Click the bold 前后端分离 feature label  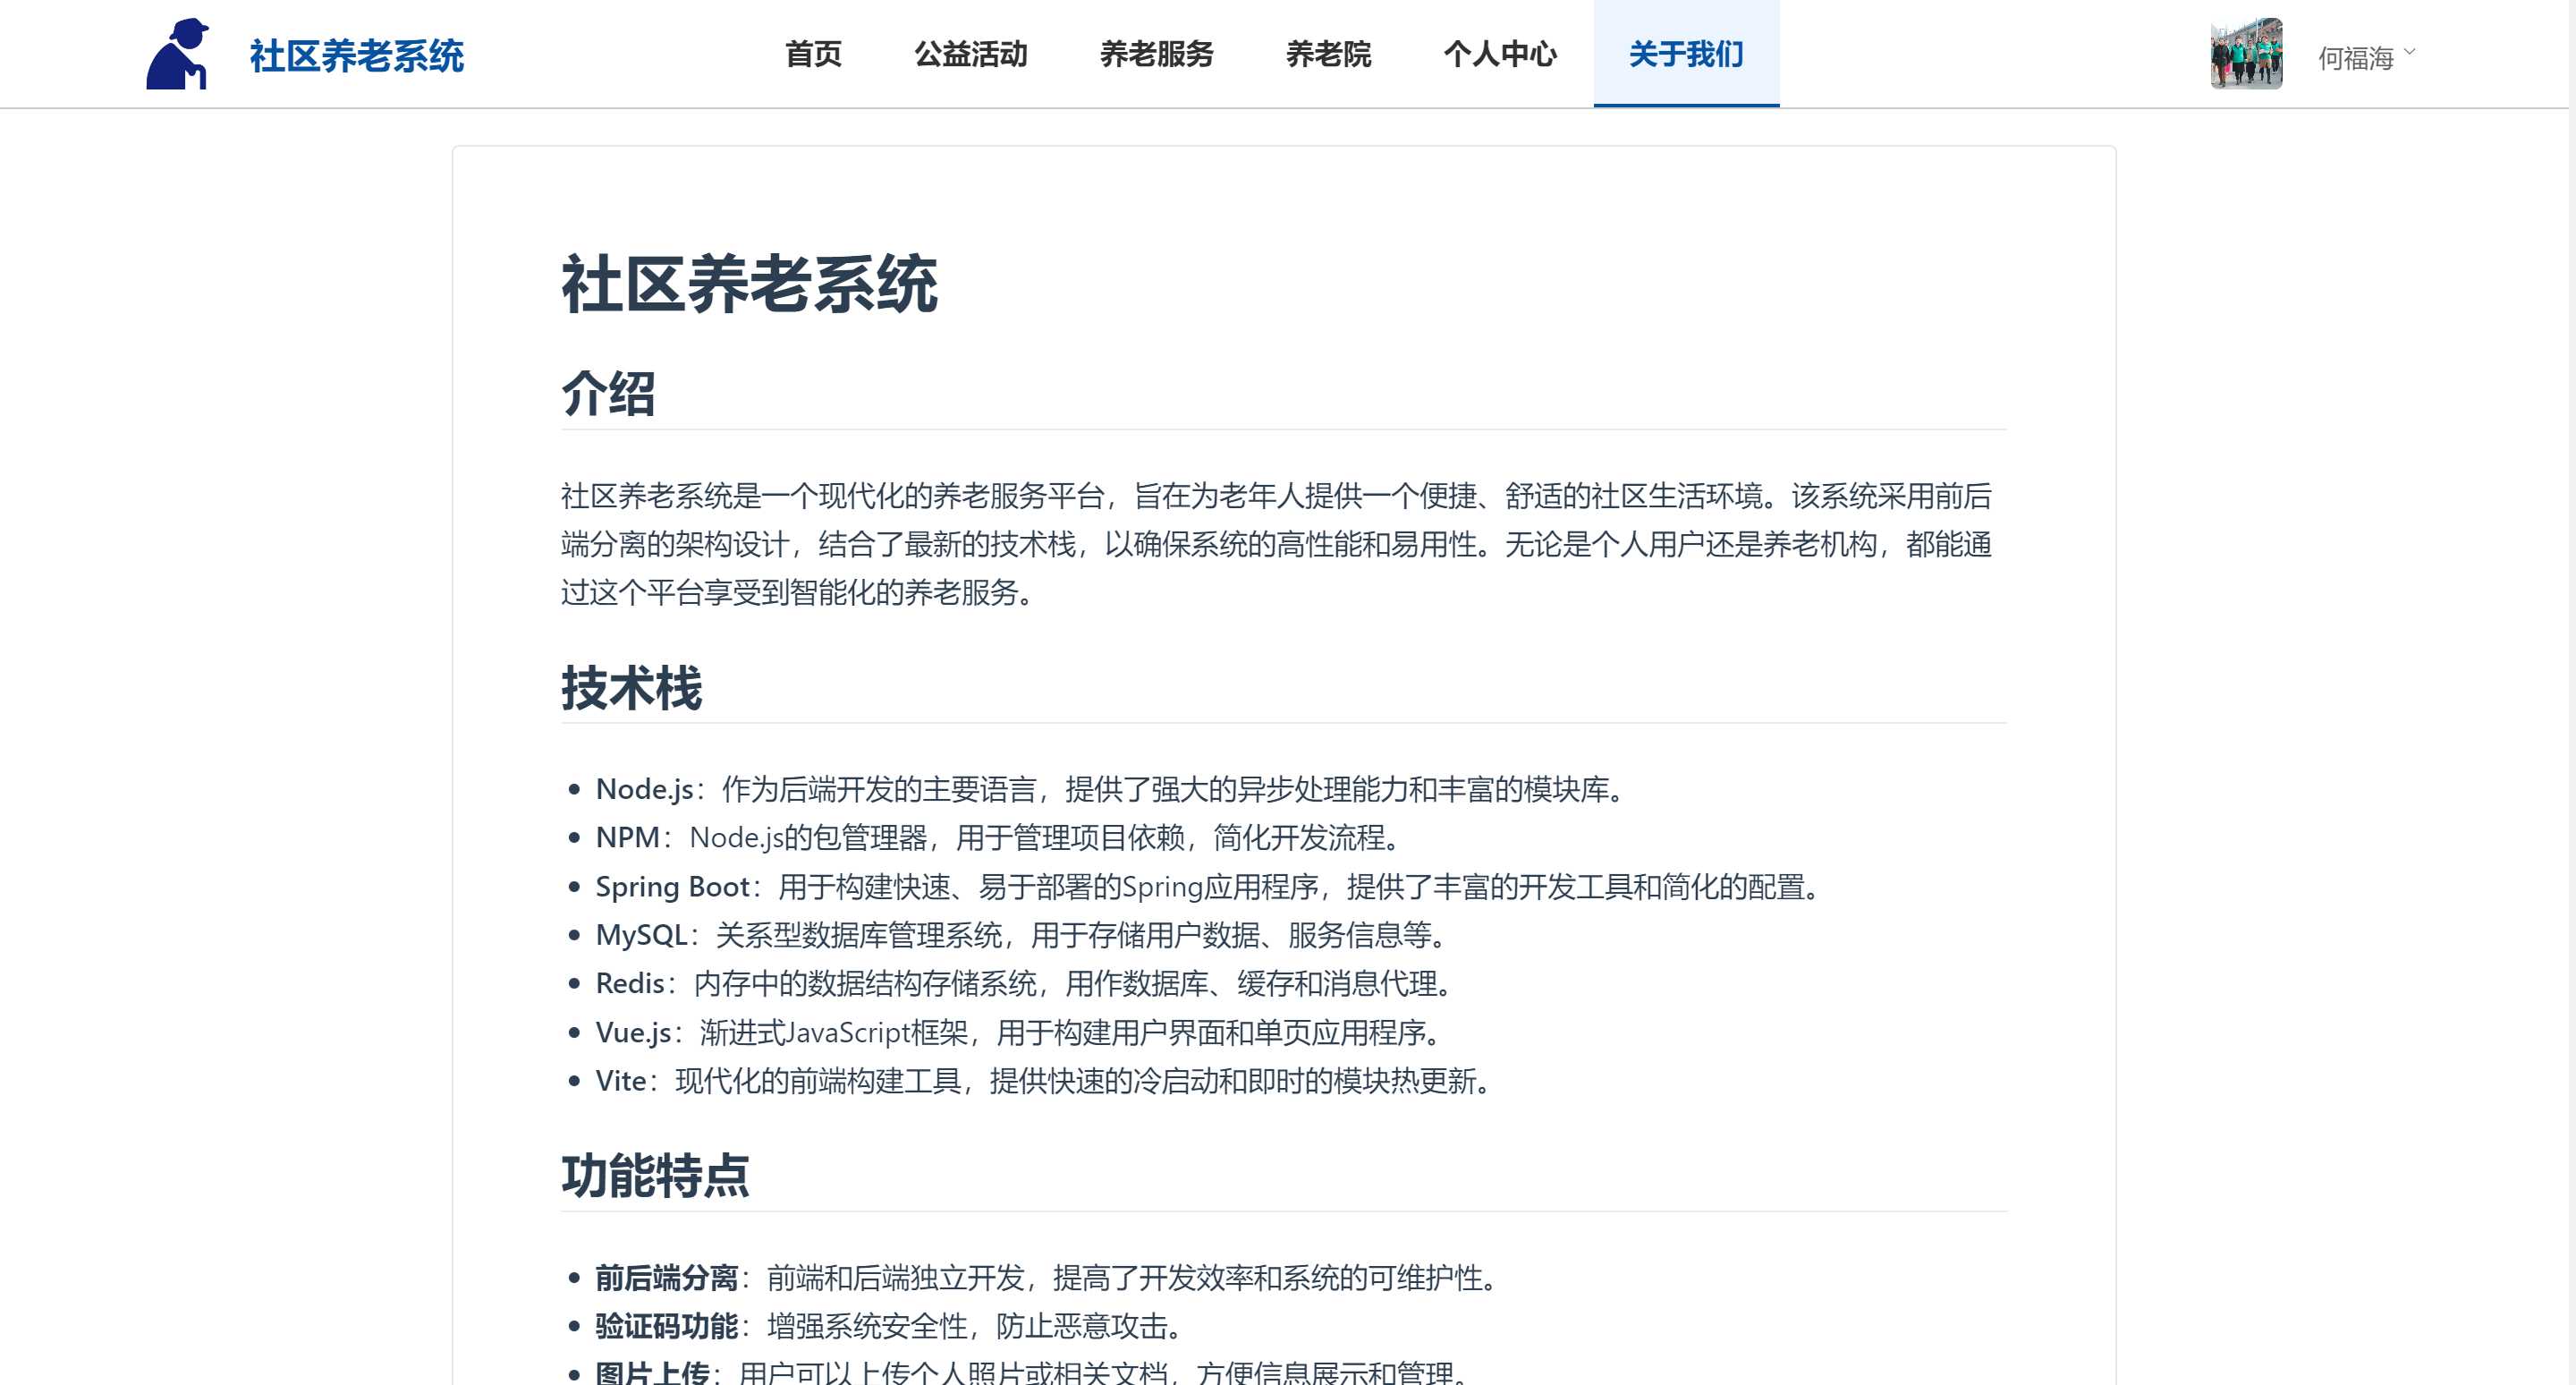(x=666, y=1278)
